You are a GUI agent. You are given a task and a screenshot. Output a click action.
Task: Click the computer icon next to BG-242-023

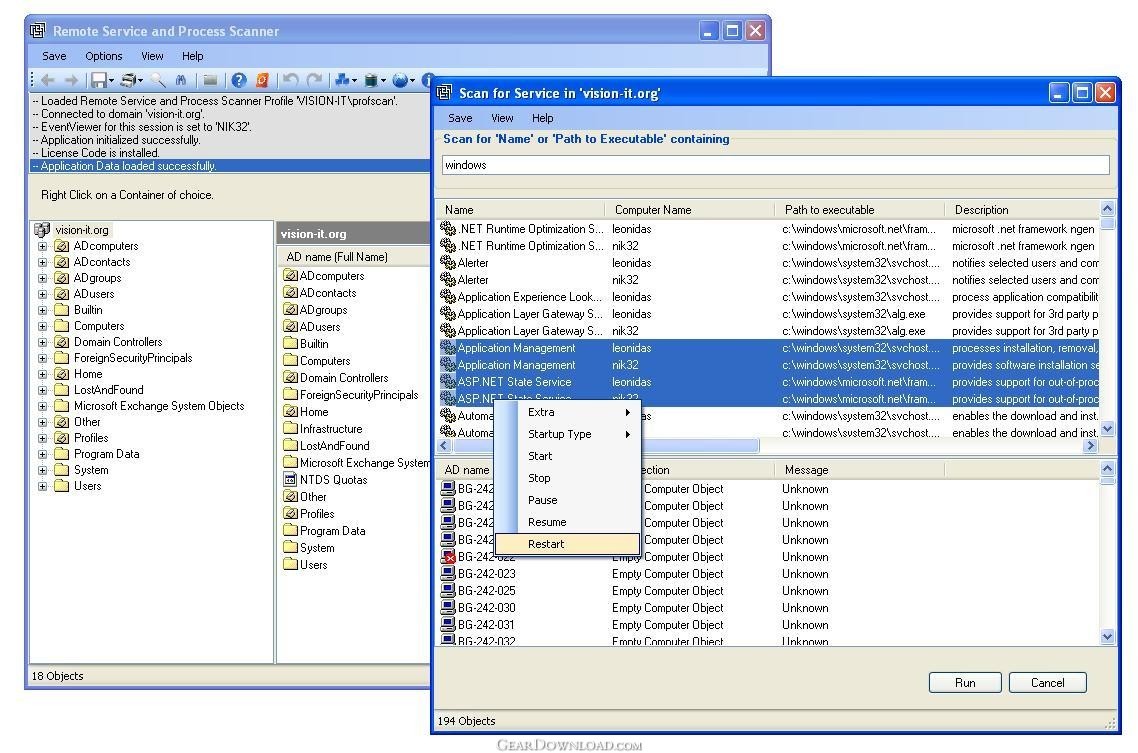coord(448,574)
